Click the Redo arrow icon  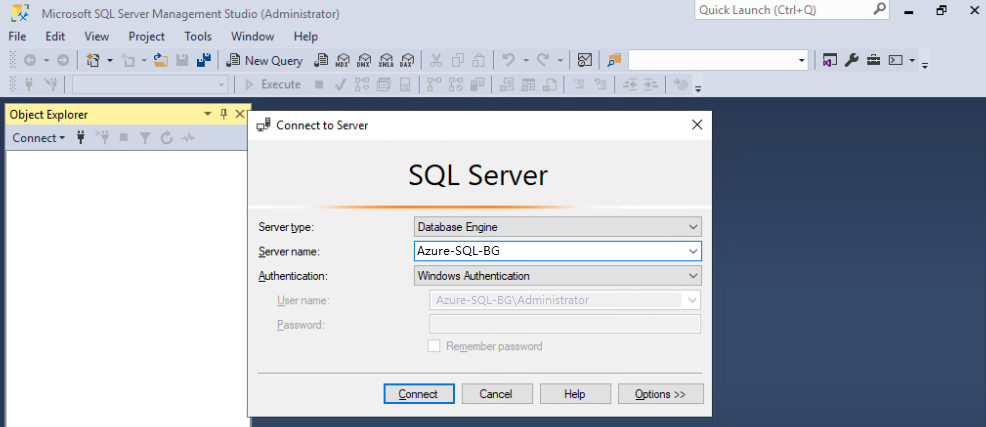click(543, 60)
